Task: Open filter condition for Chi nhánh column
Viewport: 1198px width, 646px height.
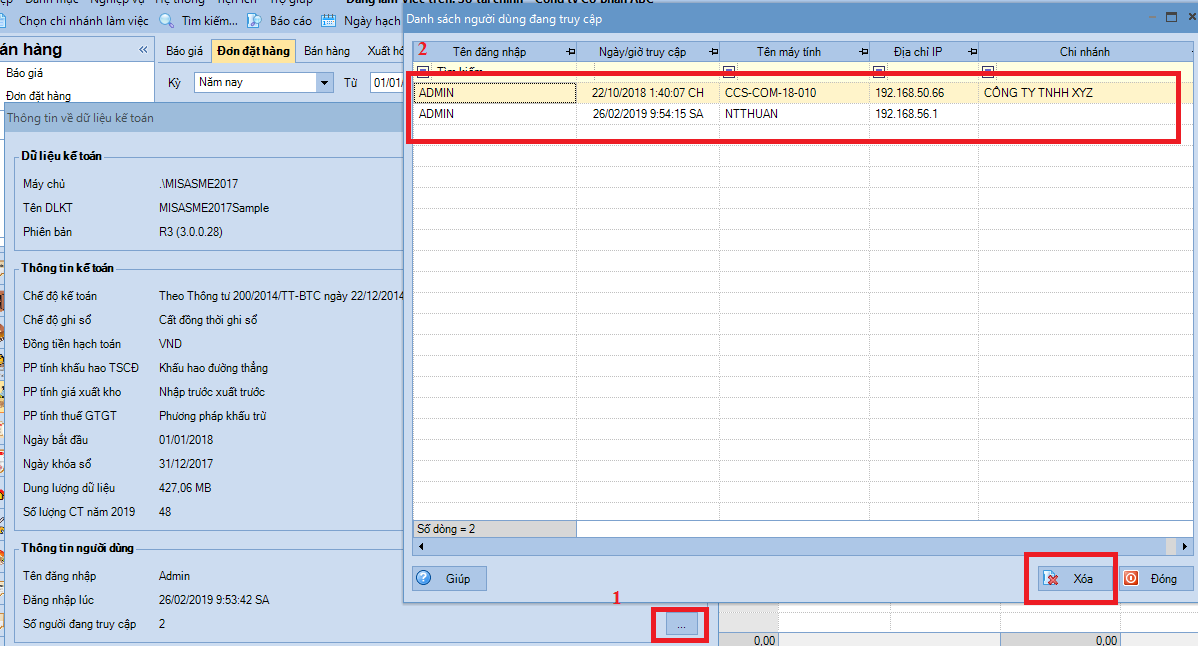Action: pyautogui.click(x=988, y=71)
